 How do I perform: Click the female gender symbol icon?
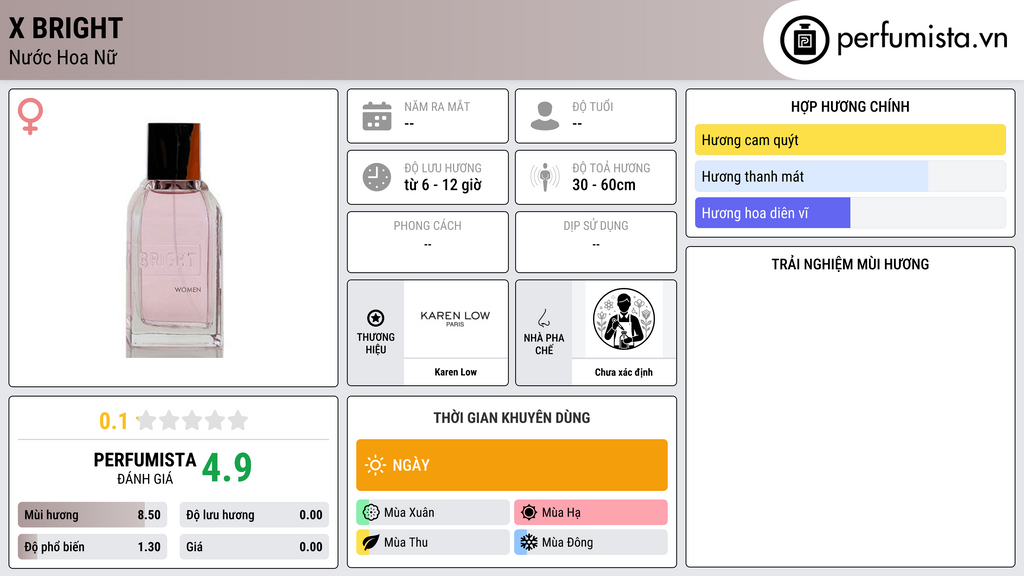[30, 116]
